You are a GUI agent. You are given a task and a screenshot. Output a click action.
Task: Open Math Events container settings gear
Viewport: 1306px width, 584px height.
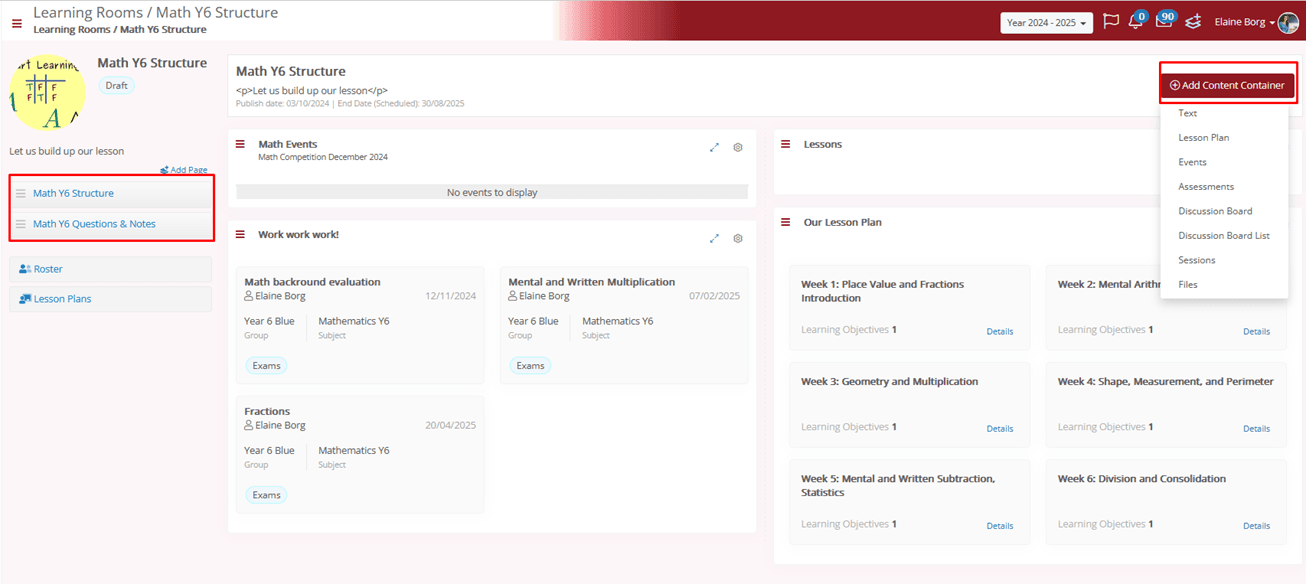738,147
